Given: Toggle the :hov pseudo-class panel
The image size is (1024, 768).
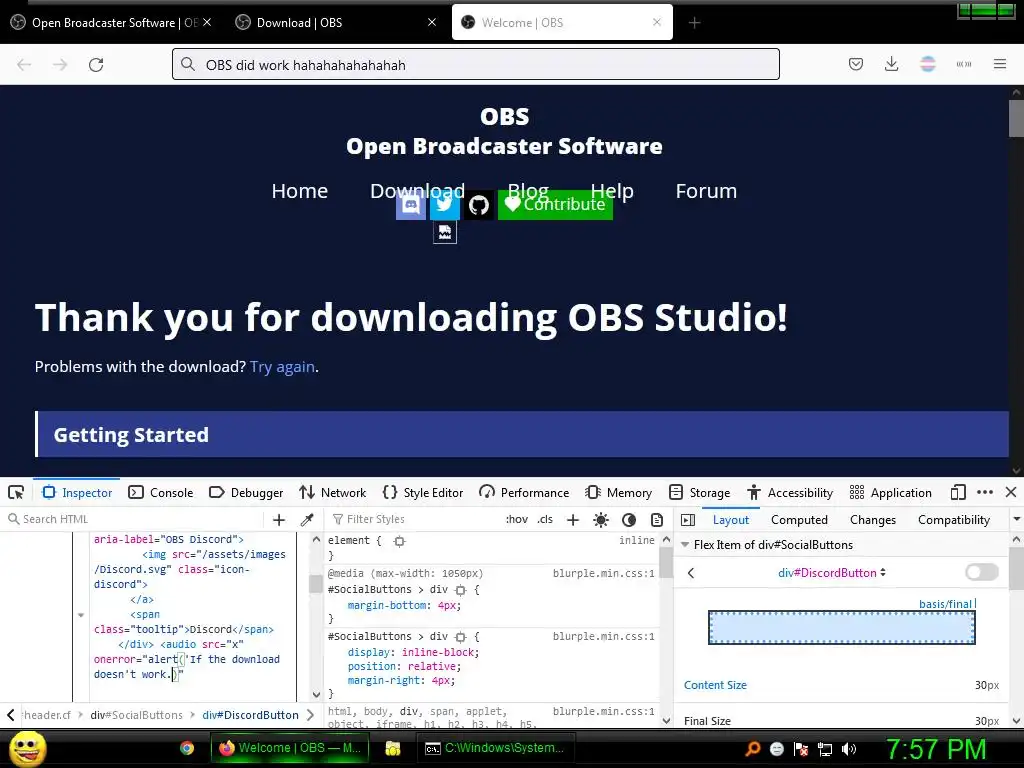Looking at the screenshot, I should coord(517,519).
